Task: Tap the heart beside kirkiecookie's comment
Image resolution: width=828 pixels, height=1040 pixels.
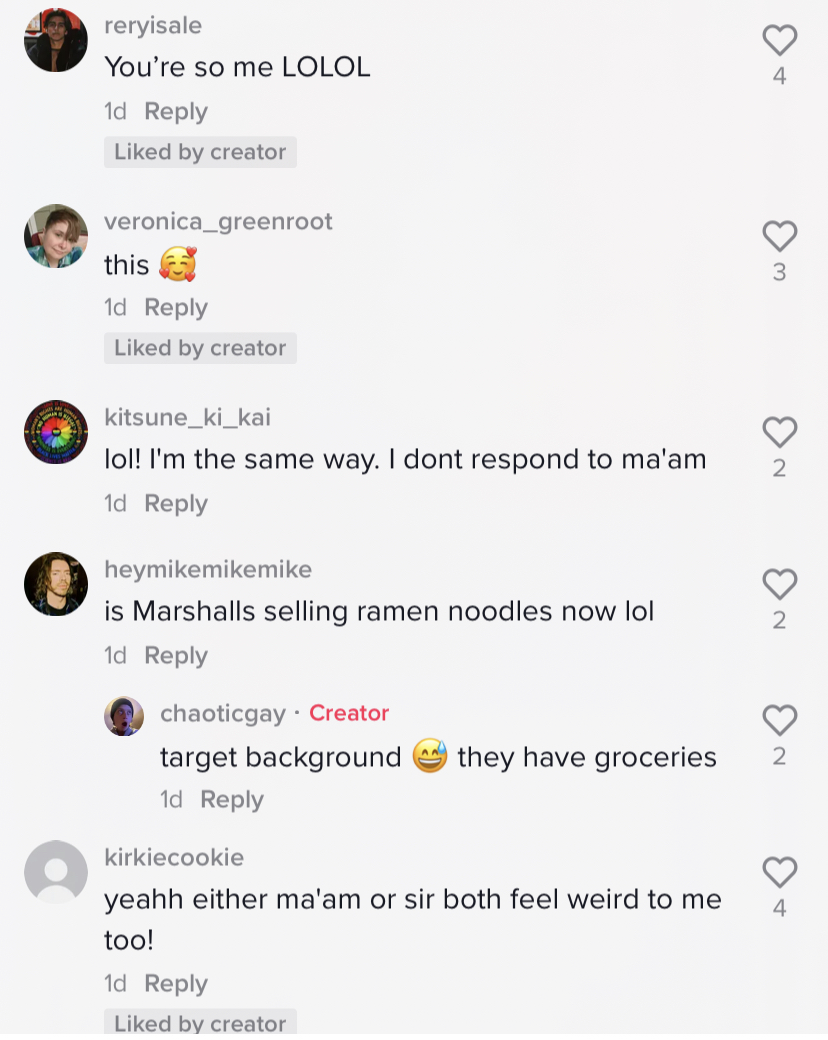Action: click(779, 872)
